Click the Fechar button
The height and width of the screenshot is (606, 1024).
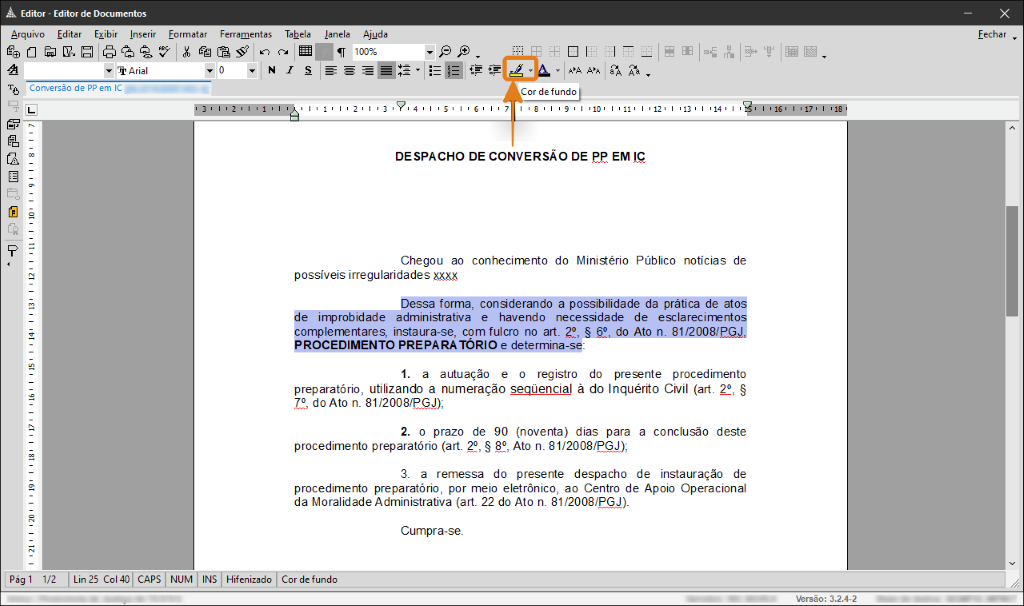(992, 34)
